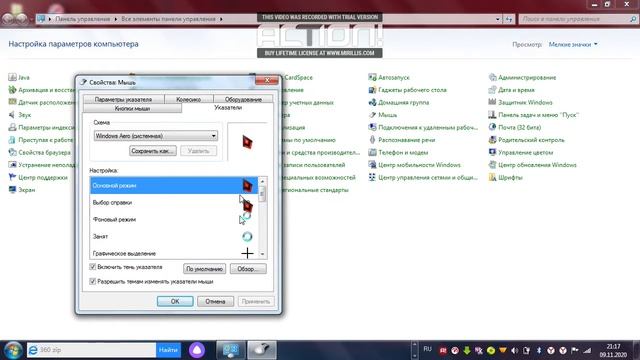The image size is (640, 360).
Task: Open Центр мобильности Windows icon
Action: 372,165
